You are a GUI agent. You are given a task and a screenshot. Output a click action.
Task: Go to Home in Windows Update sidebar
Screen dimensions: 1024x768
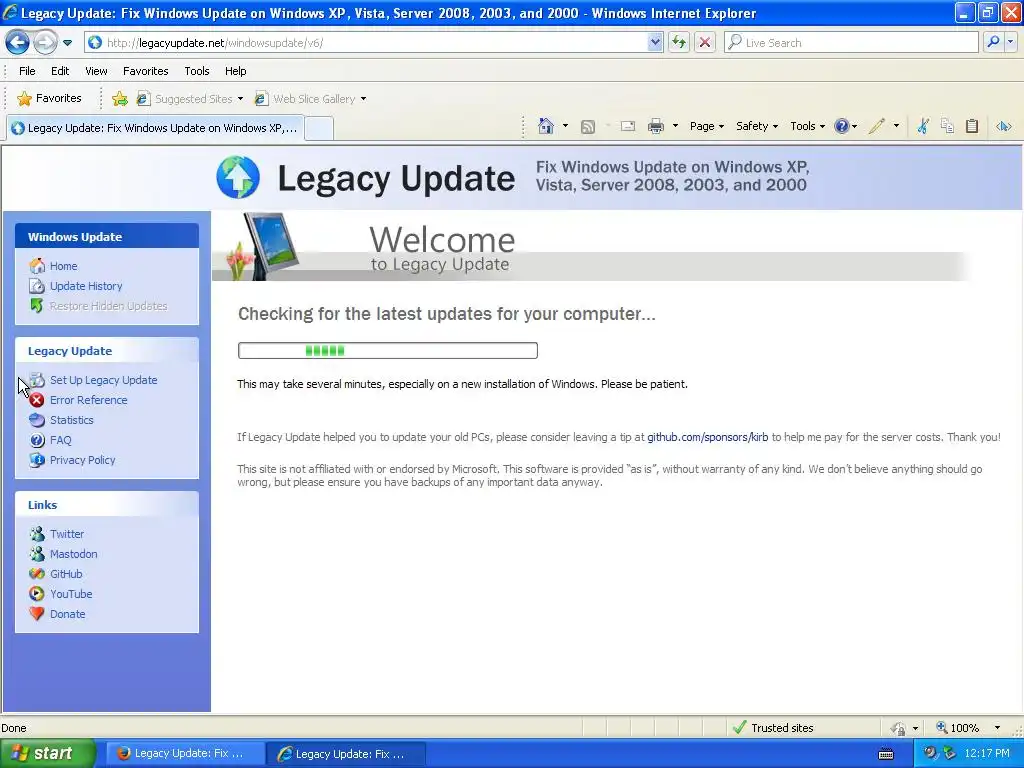63,266
